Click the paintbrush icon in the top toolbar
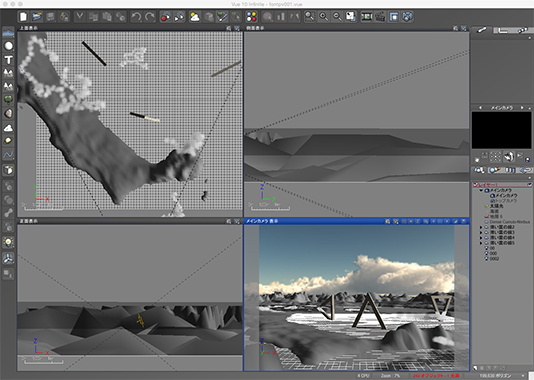Screen dimensions: 534x380 point(222,16)
